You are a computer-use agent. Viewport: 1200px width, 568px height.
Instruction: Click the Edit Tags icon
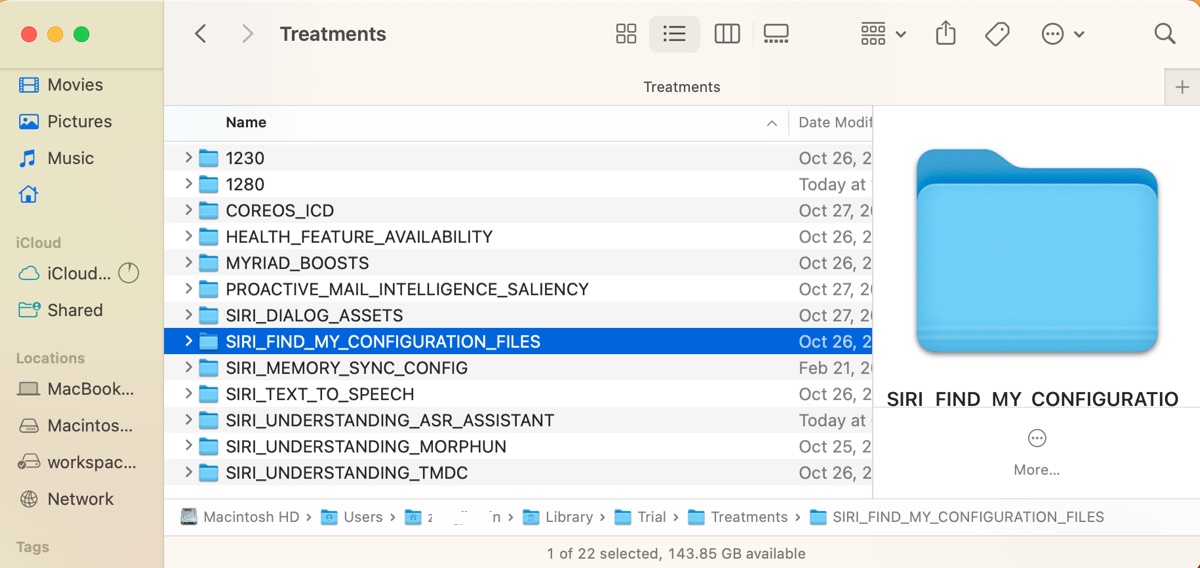point(997,34)
